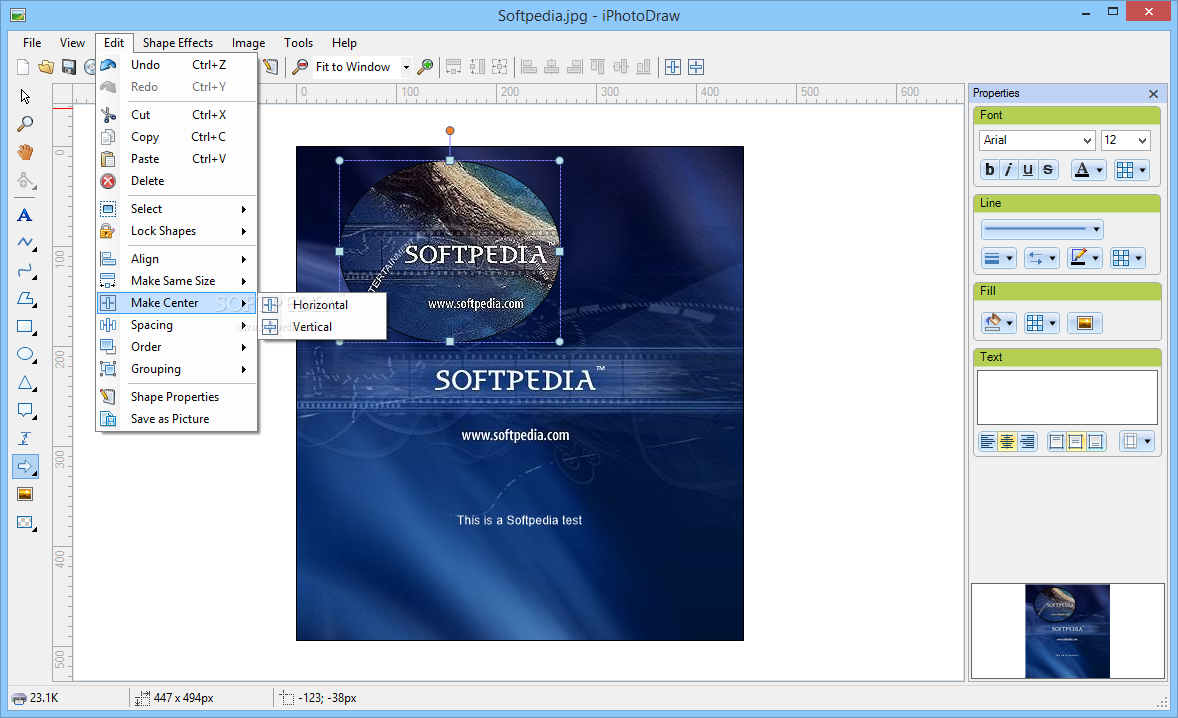Select the block arrow shape tool
The height and width of the screenshot is (718, 1178).
point(25,466)
